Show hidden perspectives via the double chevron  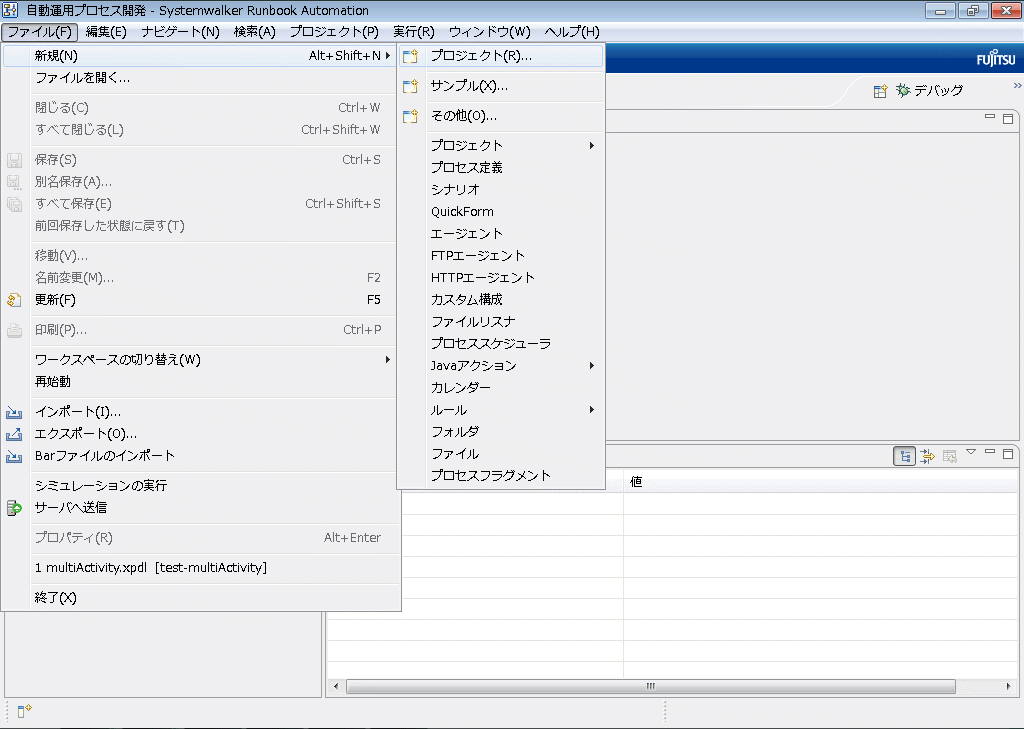pyautogui.click(x=1017, y=85)
